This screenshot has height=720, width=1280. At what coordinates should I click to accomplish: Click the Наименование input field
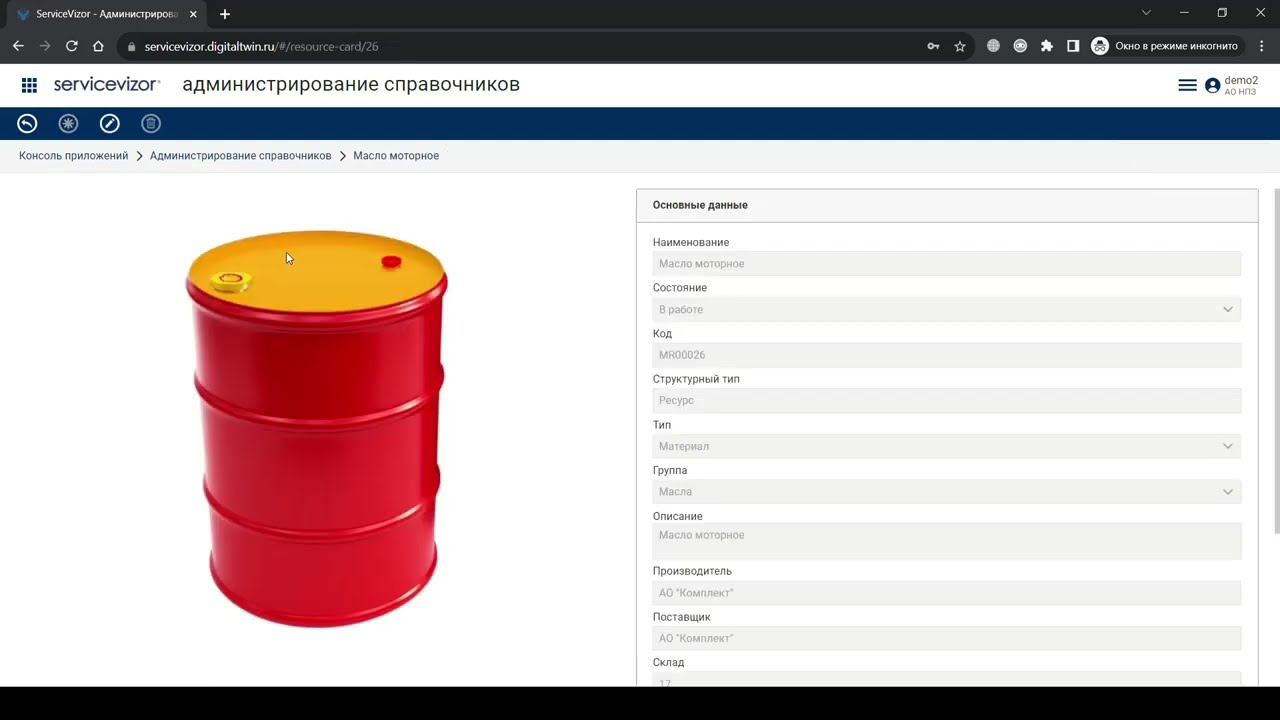[947, 264]
